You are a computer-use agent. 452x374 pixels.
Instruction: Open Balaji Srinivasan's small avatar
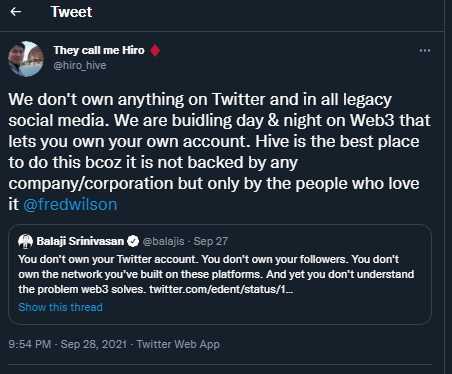pos(25,241)
